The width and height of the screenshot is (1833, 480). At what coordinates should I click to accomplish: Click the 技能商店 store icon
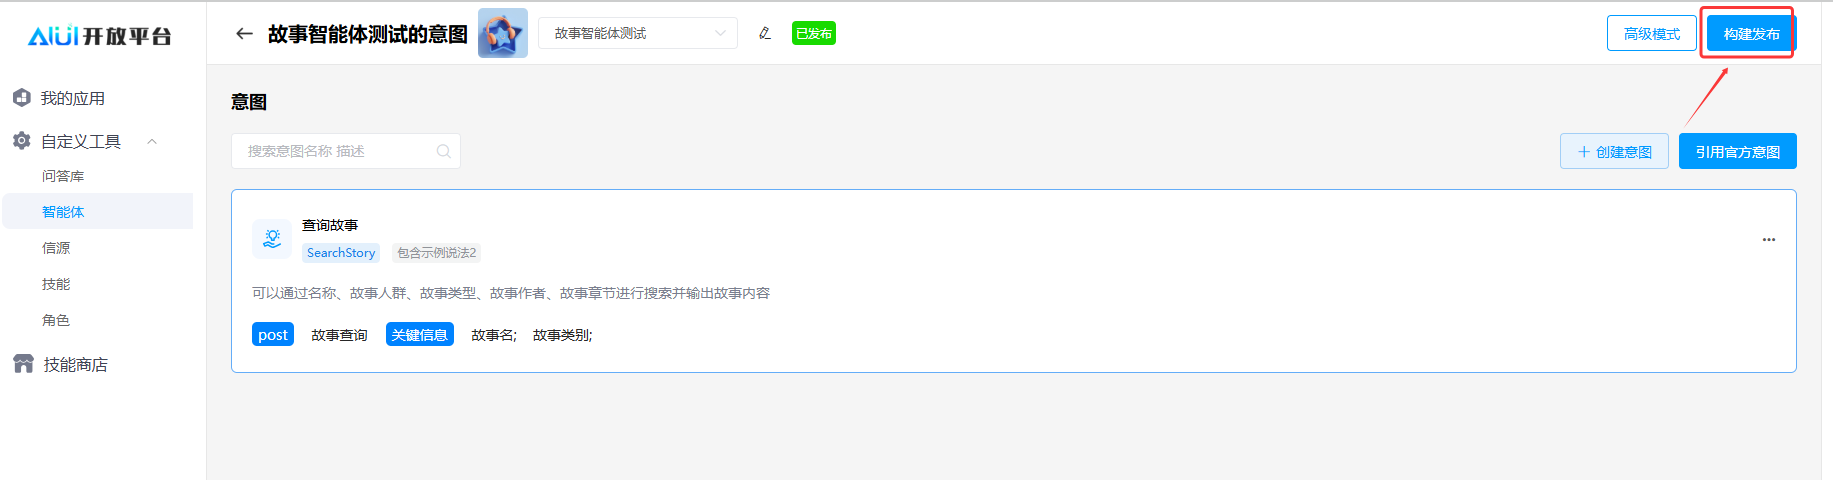pos(23,364)
